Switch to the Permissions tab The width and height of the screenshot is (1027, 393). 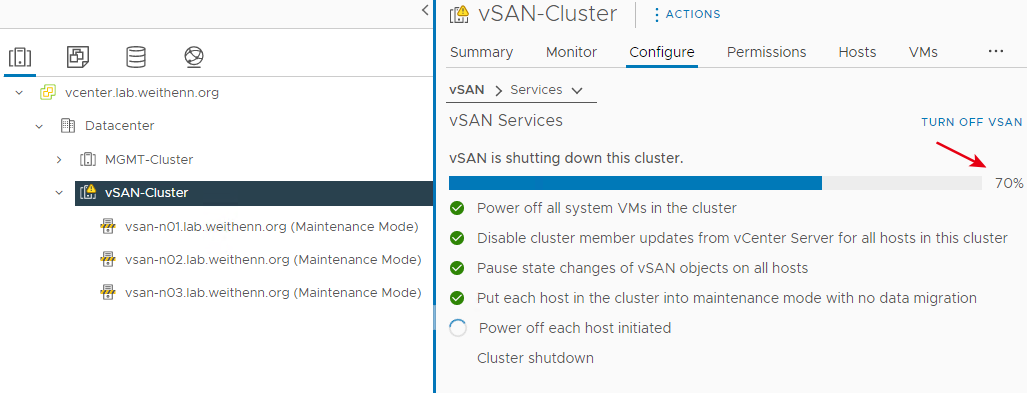click(766, 52)
